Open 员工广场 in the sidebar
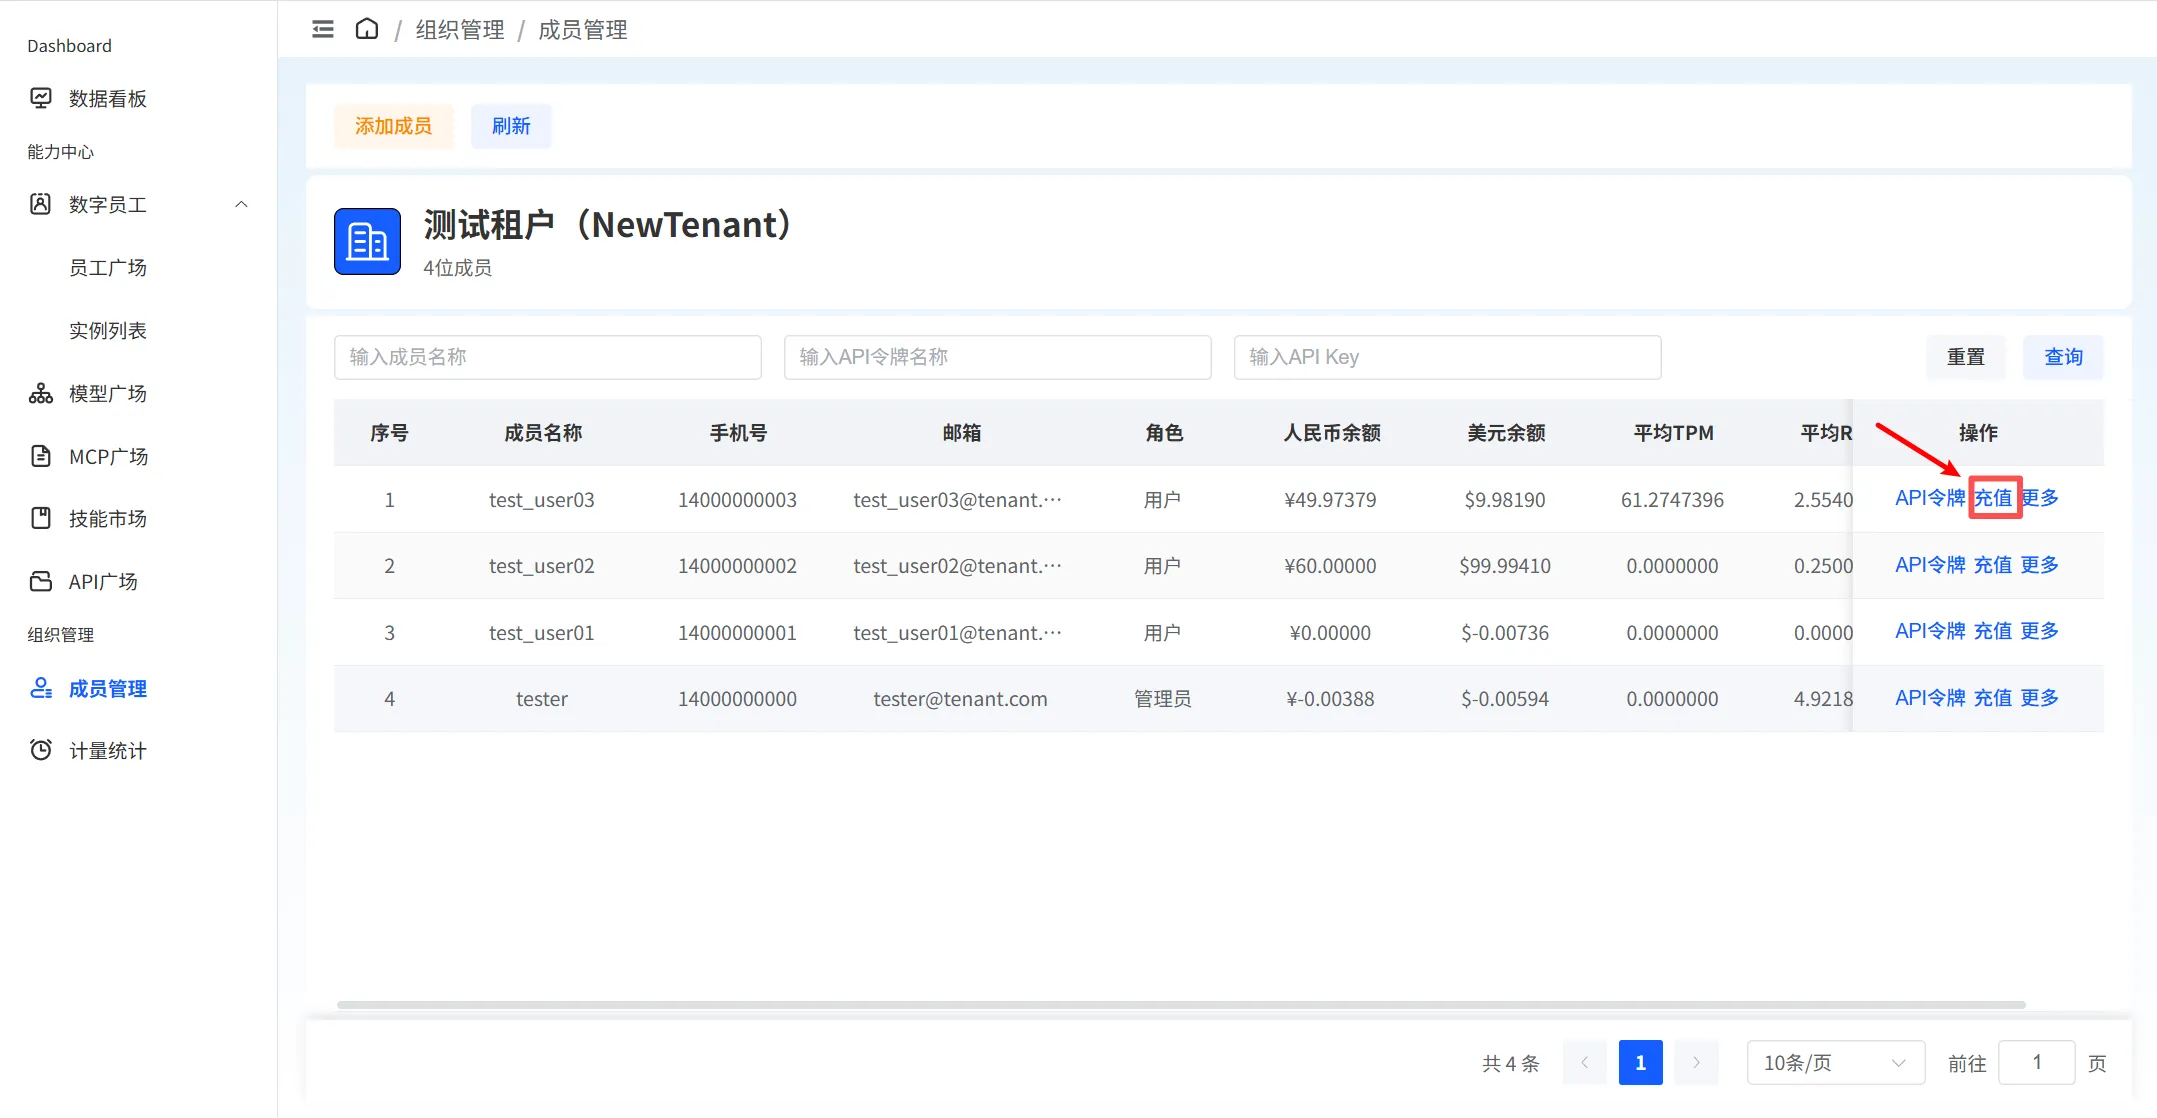Screen dimensions: 2157x1118 108,267
